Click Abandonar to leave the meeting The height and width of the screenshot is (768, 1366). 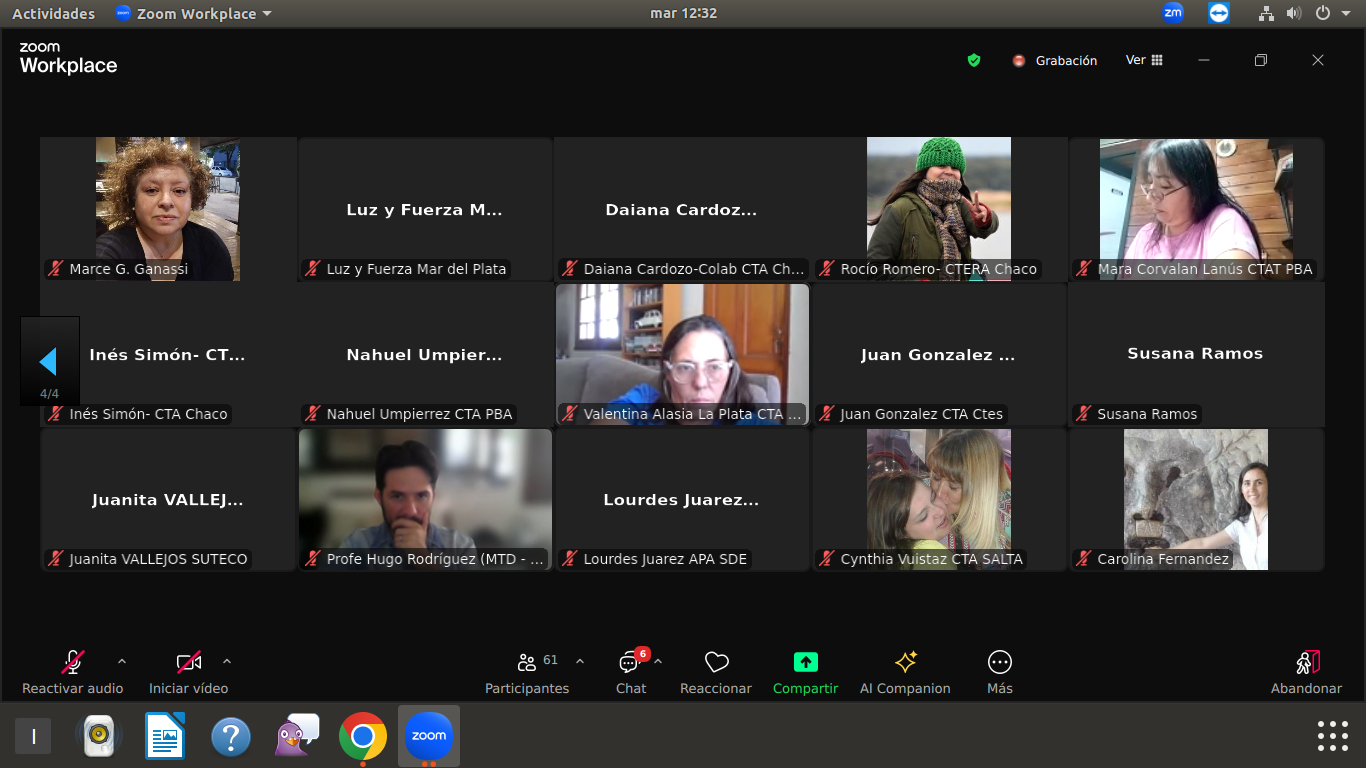(x=1306, y=672)
